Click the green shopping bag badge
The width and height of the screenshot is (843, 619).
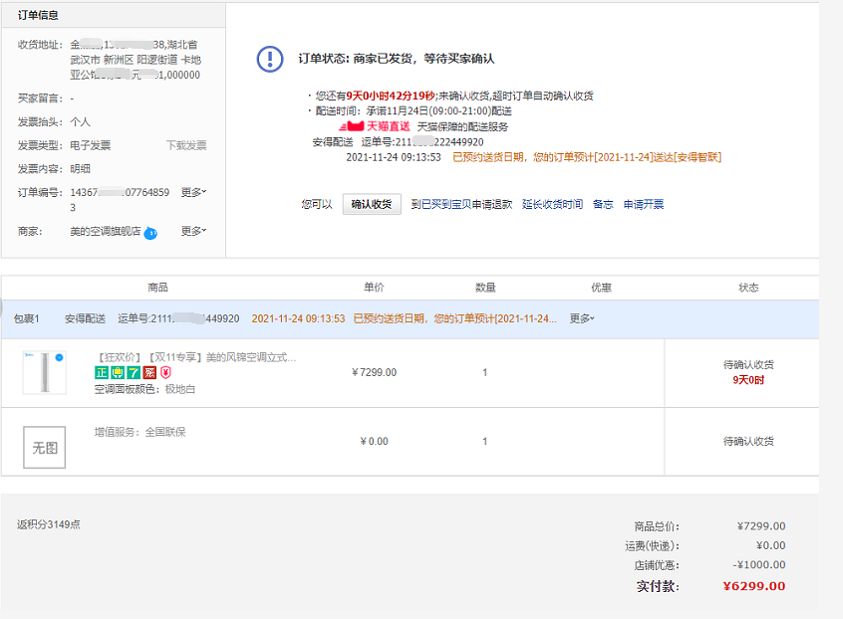click(117, 372)
